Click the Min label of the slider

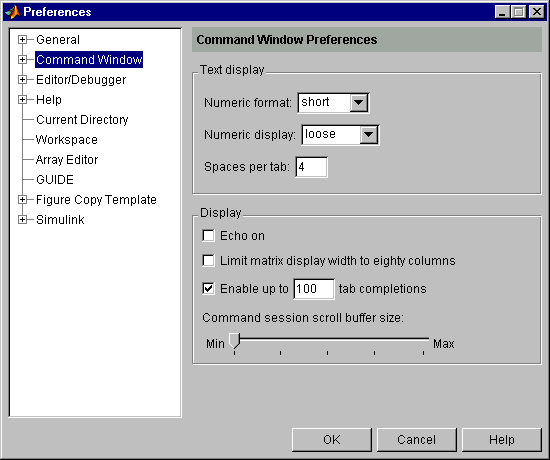click(x=215, y=344)
